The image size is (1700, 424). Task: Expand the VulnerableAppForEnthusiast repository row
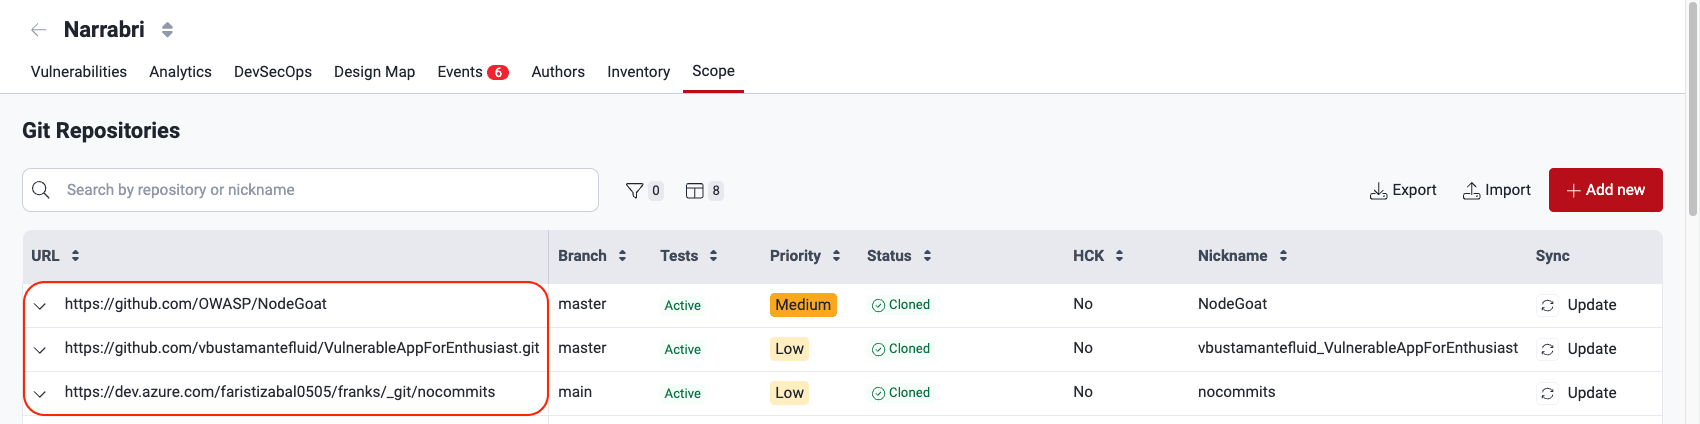pyautogui.click(x=40, y=350)
